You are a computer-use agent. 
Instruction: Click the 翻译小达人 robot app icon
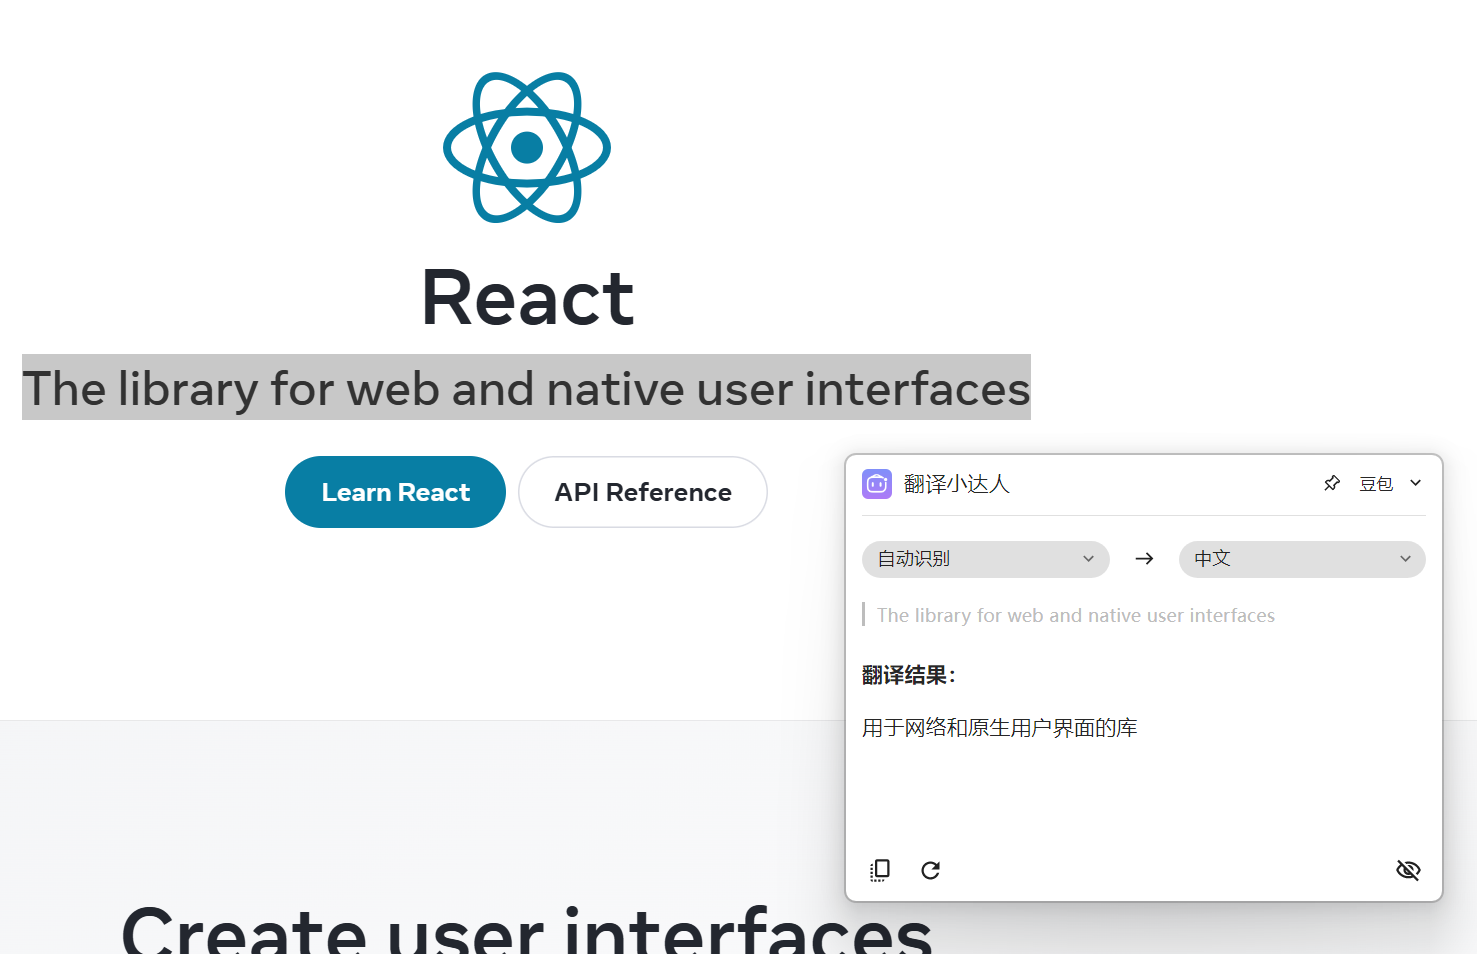(x=877, y=484)
